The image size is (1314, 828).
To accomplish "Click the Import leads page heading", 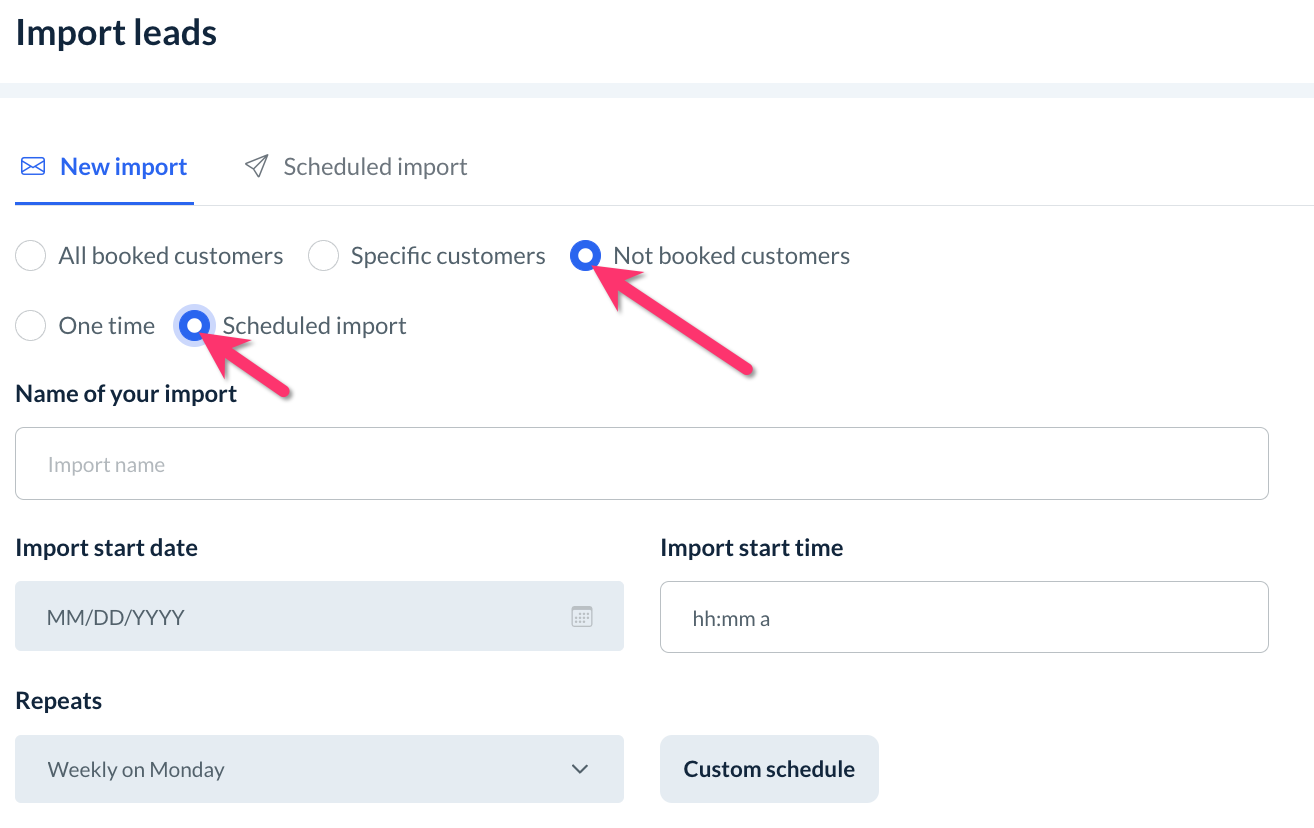I will [117, 33].
